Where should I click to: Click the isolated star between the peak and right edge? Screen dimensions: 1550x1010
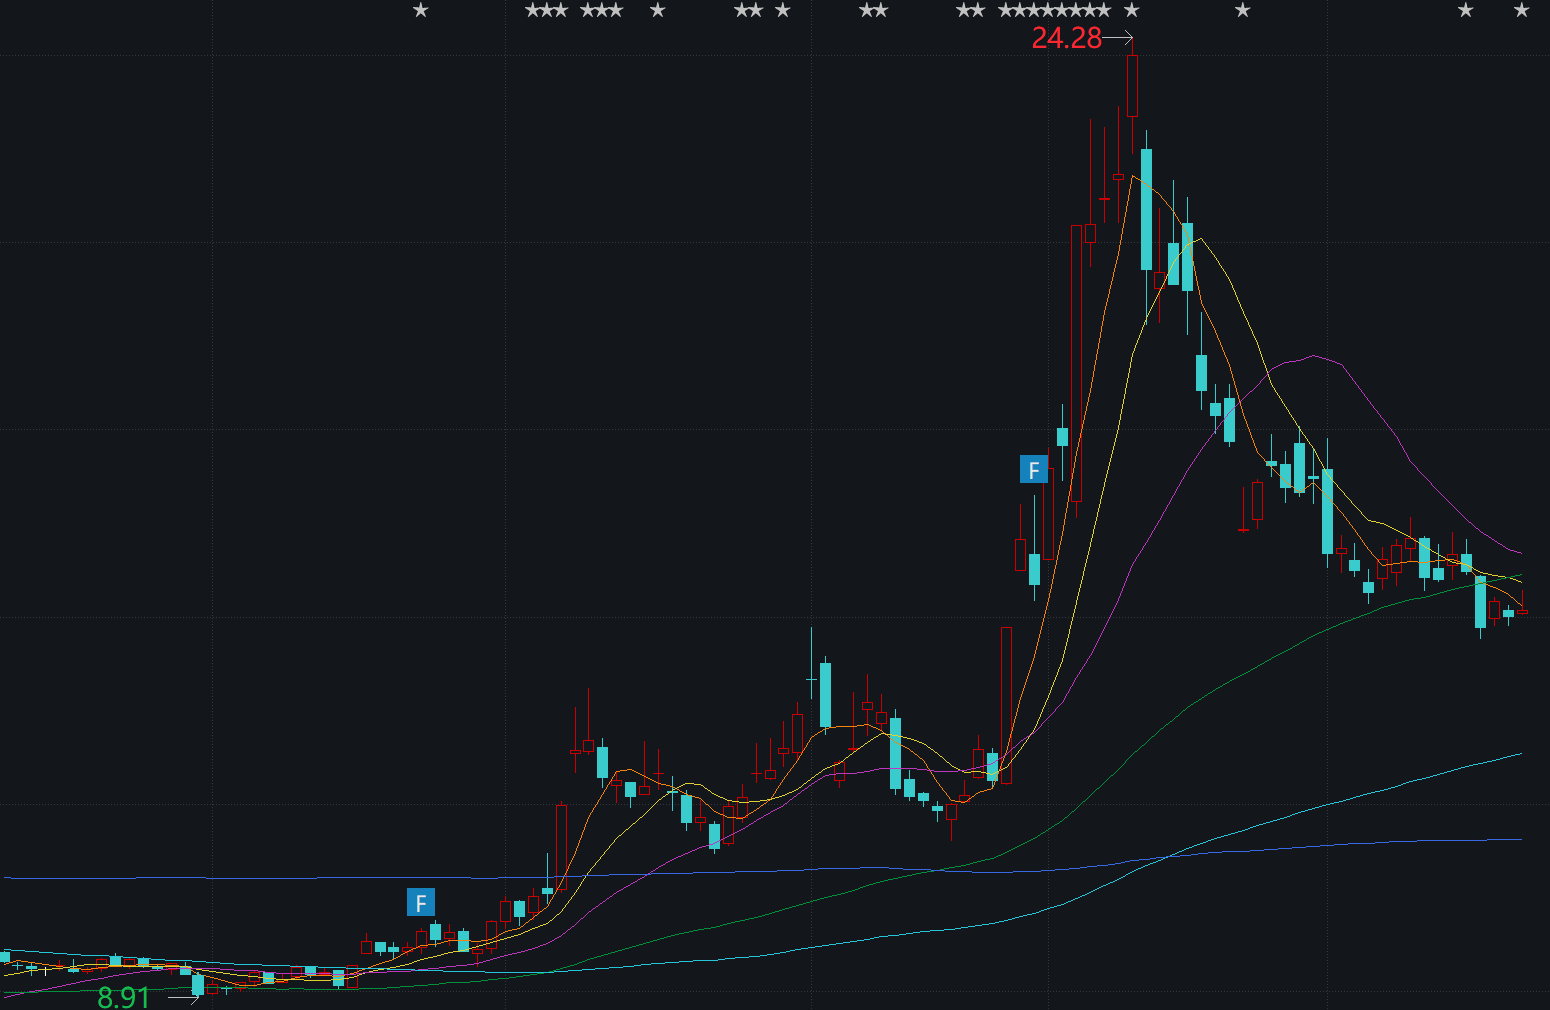(1242, 11)
